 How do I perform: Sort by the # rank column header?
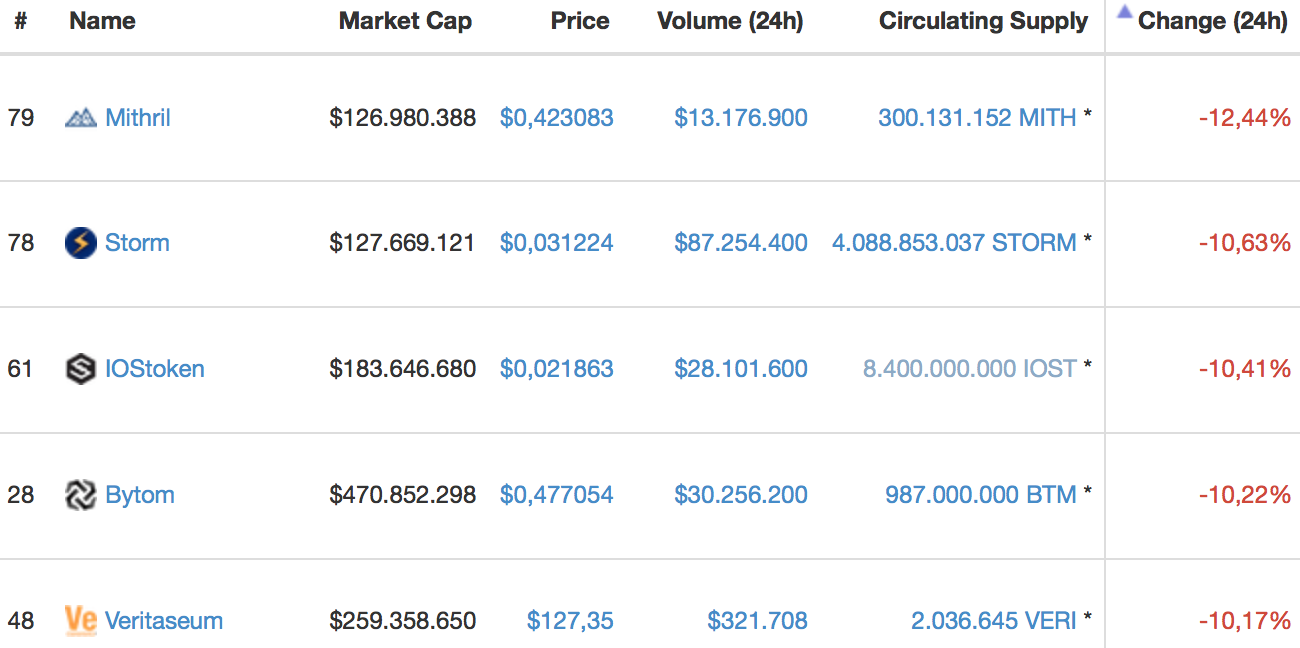pos(20,21)
